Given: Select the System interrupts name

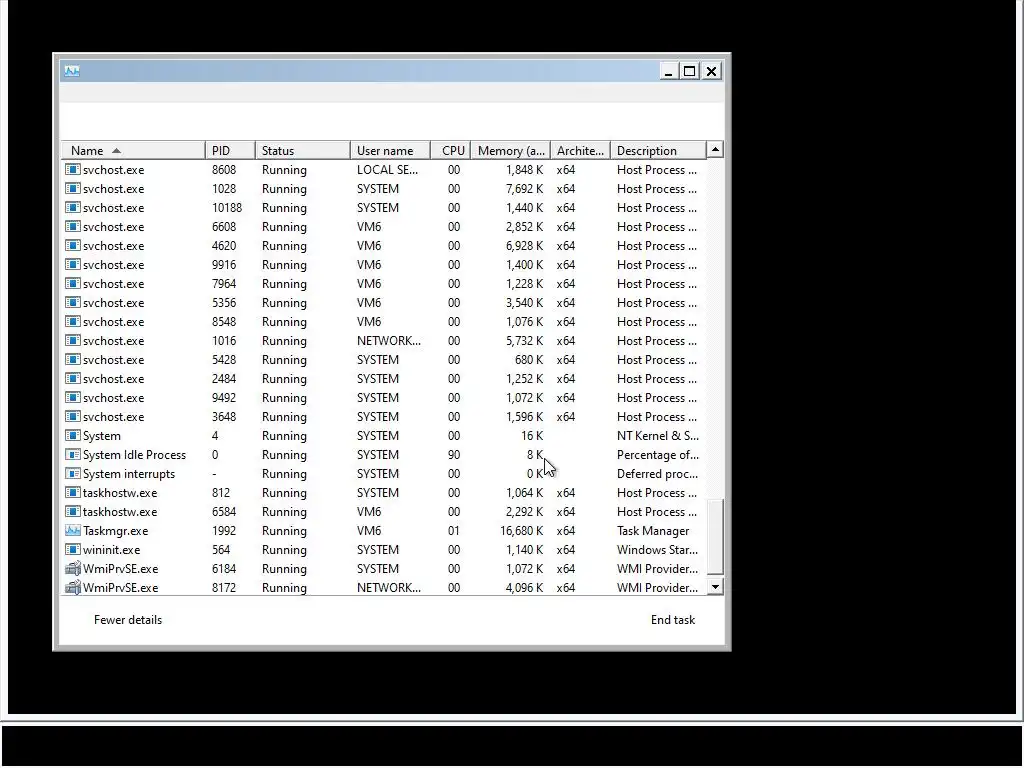Looking at the screenshot, I should tap(129, 473).
